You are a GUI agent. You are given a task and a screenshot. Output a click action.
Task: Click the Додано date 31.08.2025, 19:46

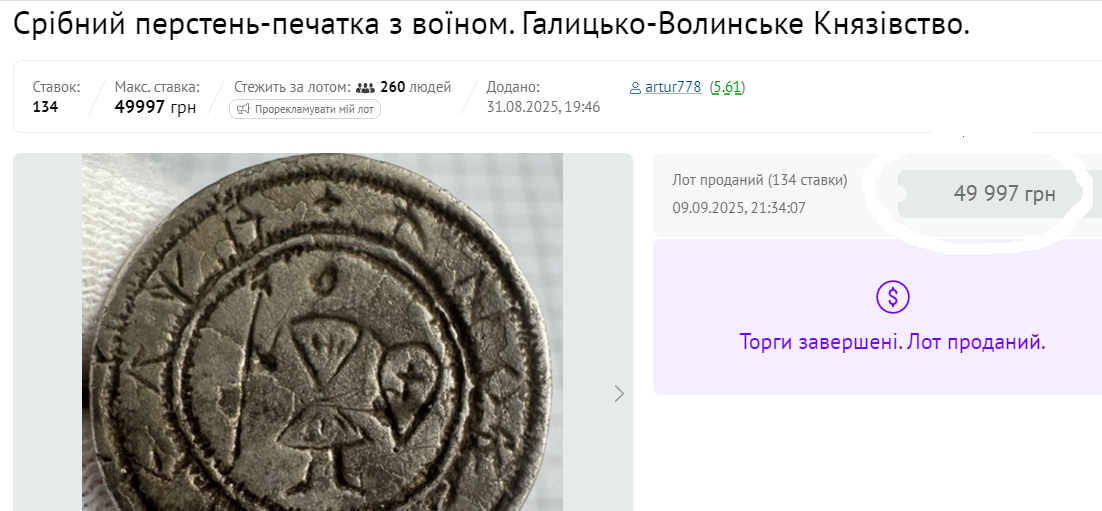[543, 107]
